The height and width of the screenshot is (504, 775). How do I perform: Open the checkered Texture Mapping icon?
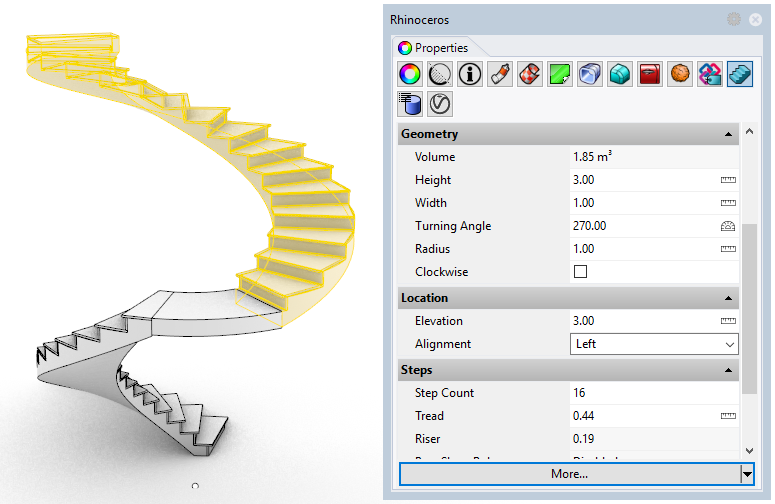tap(530, 74)
